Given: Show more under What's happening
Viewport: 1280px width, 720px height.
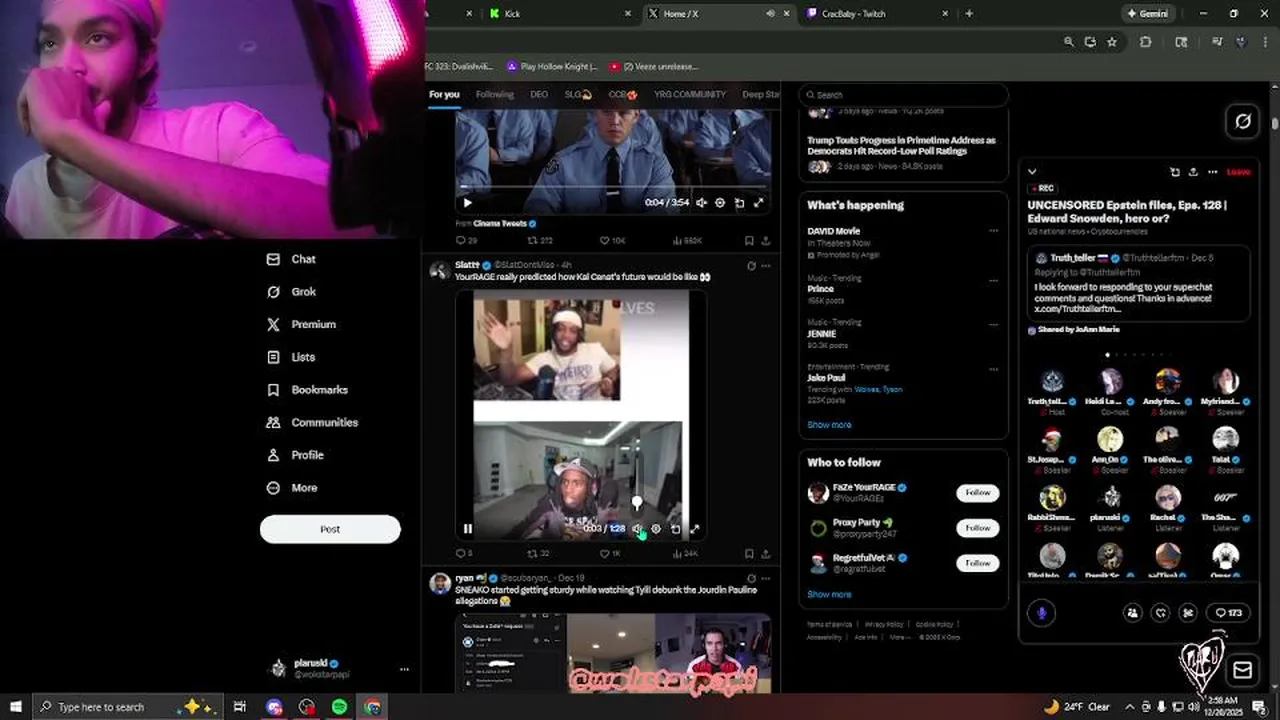Looking at the screenshot, I should tap(829, 425).
